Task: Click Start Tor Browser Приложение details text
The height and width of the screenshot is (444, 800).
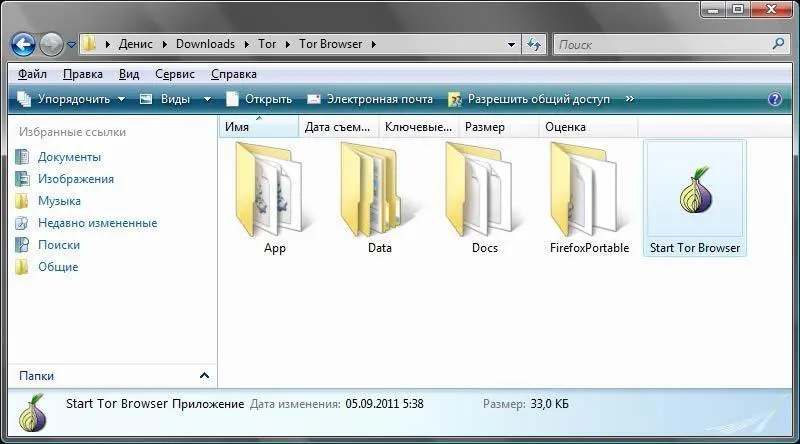Action: point(155,404)
